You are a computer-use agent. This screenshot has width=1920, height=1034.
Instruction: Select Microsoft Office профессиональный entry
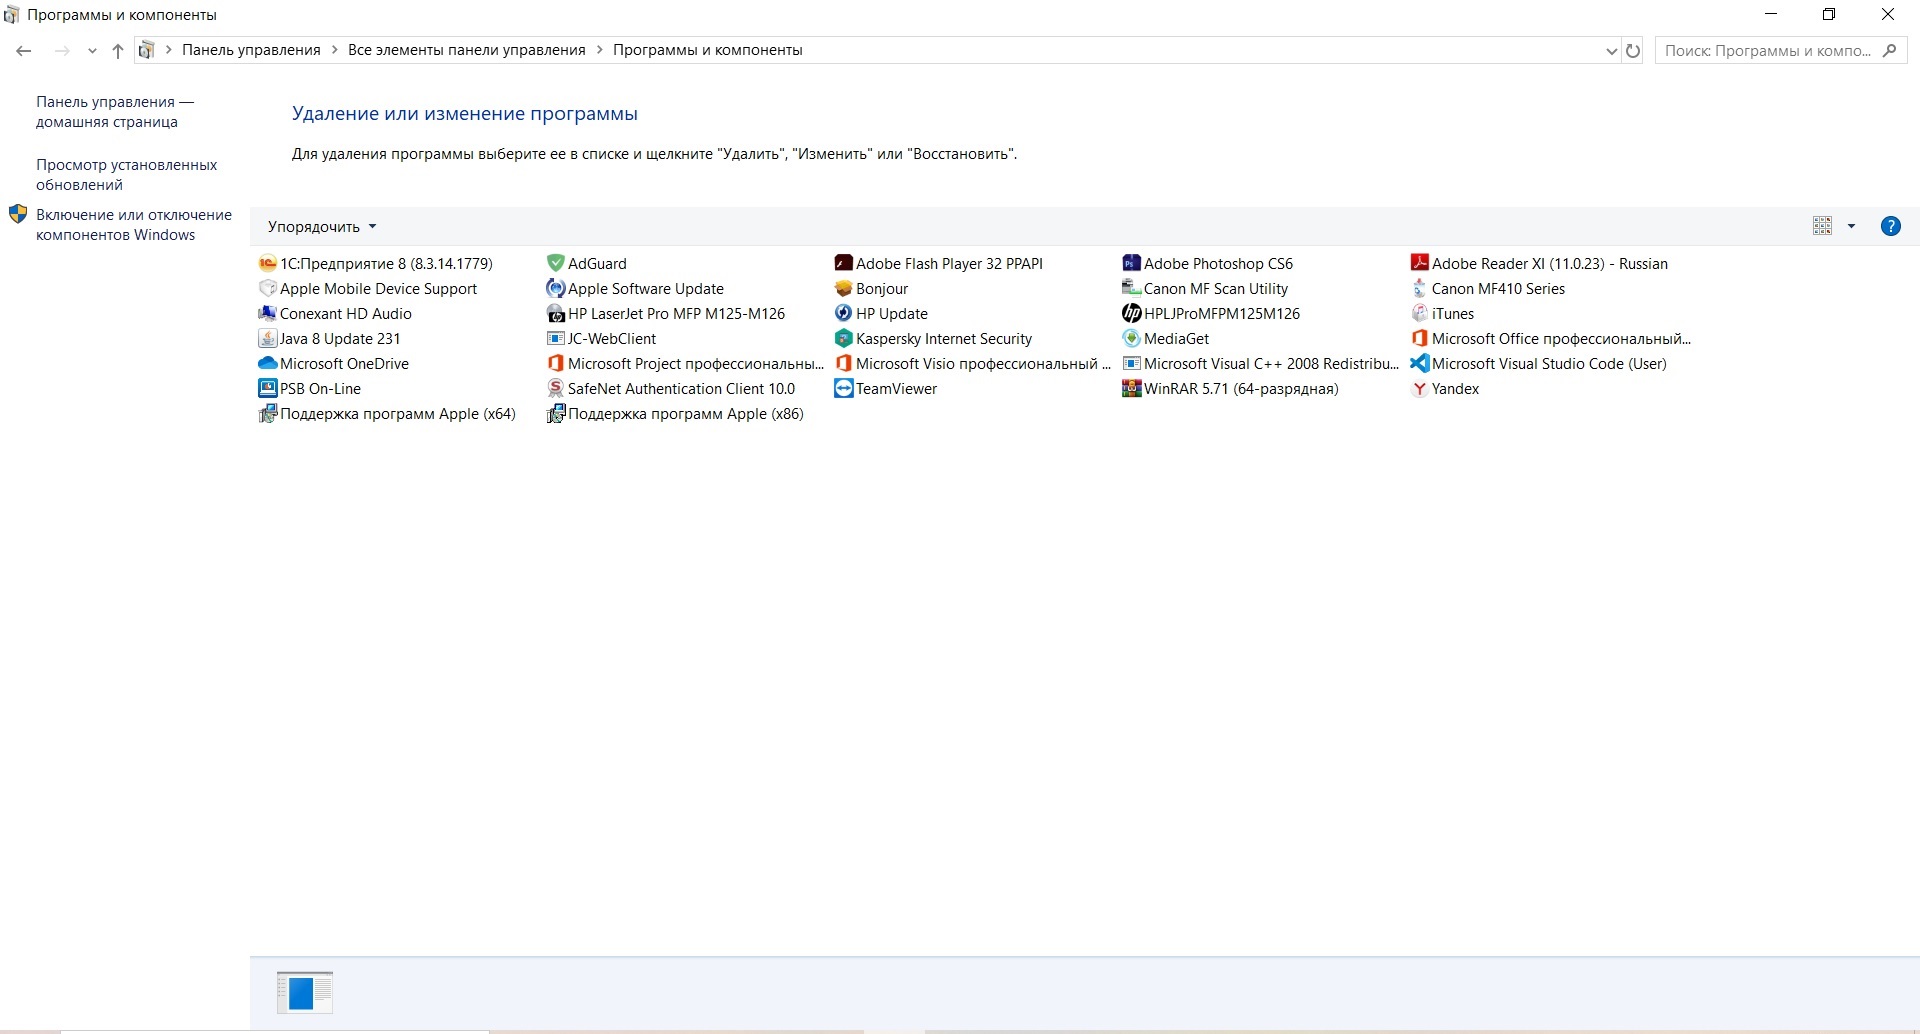pyautogui.click(x=1551, y=339)
